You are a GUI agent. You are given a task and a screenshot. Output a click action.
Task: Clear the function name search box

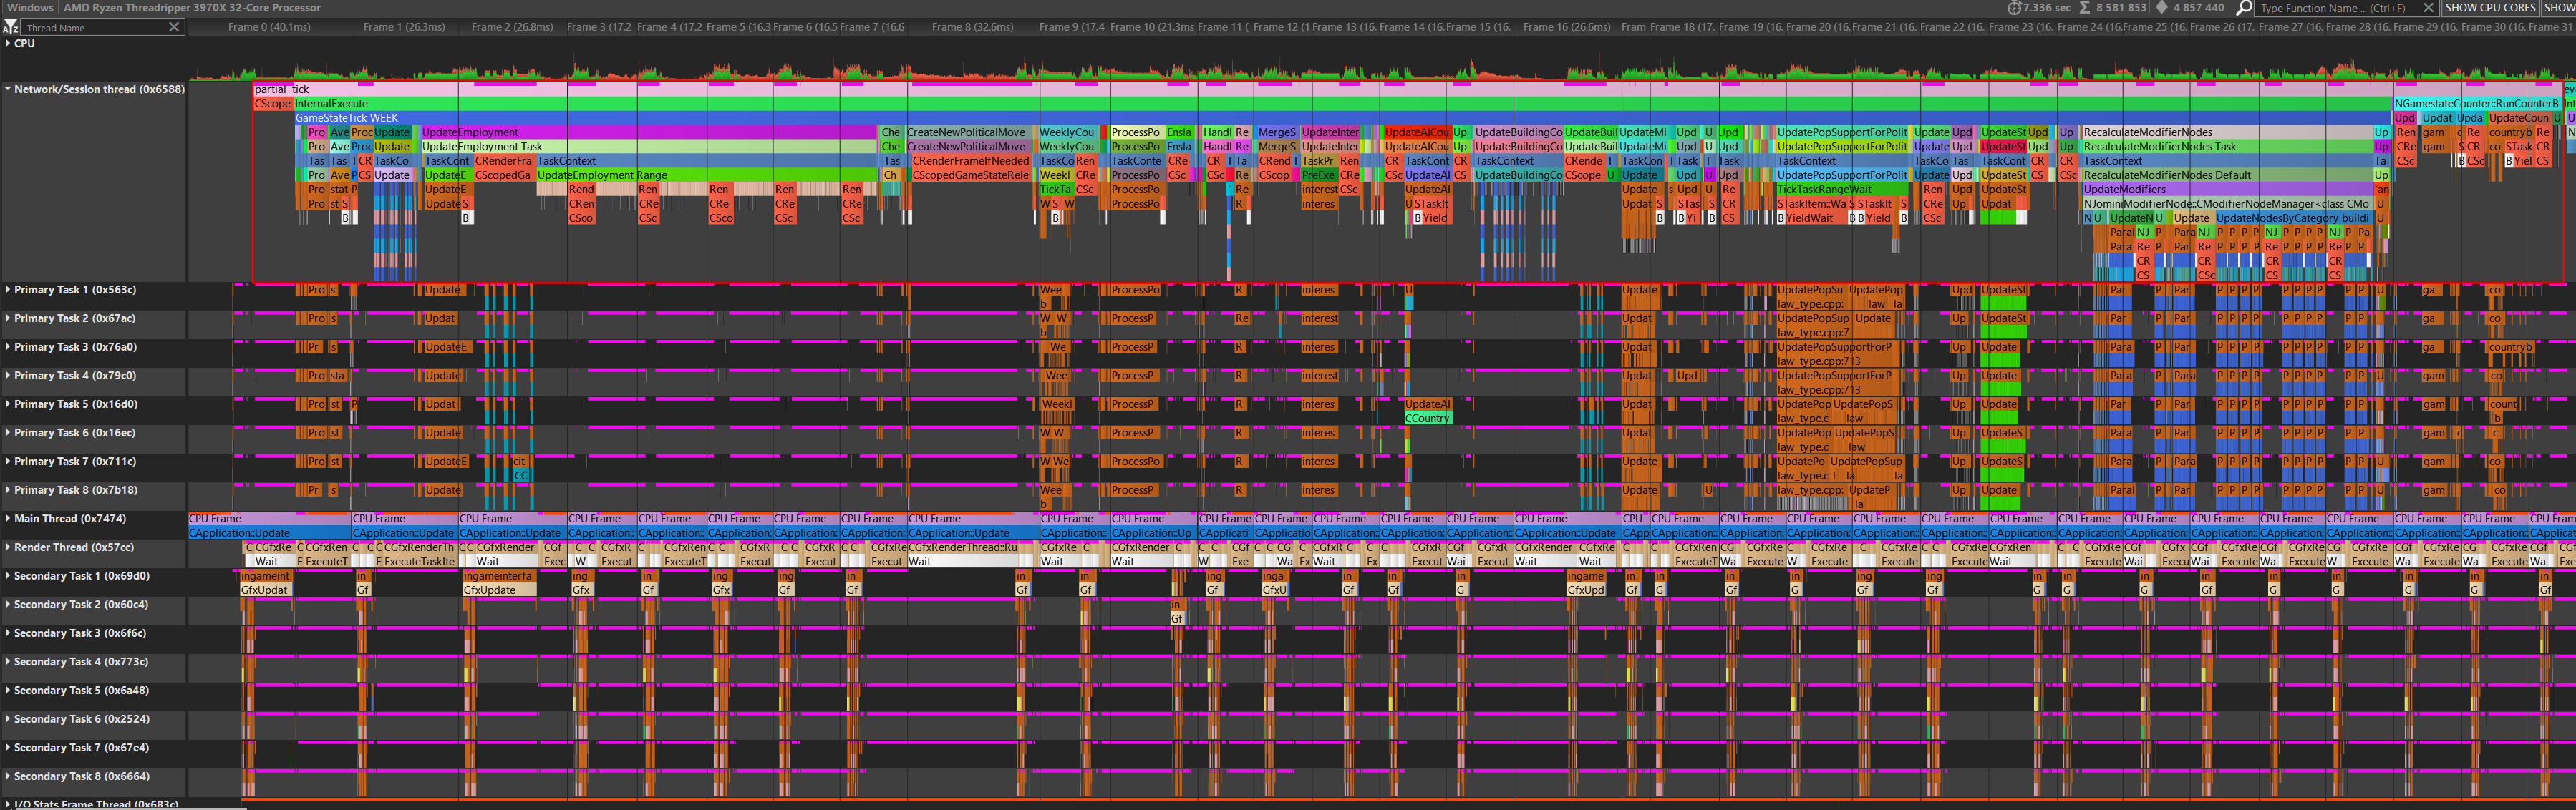2428,8
